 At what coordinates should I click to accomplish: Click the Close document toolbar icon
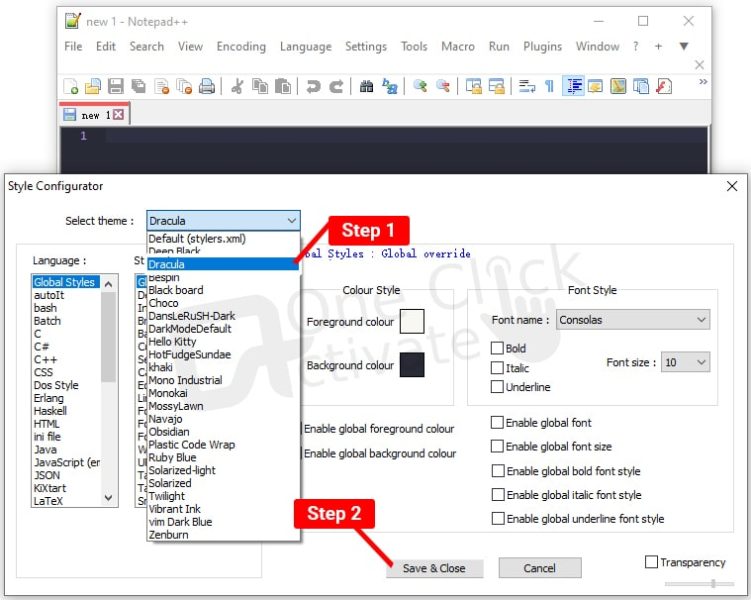pyautogui.click(x=162, y=86)
